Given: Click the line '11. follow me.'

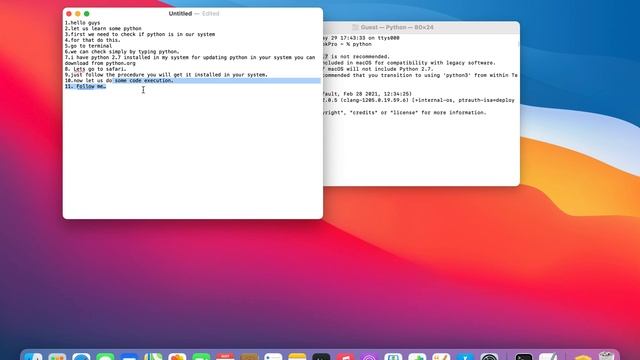Looking at the screenshot, I should coord(85,86).
